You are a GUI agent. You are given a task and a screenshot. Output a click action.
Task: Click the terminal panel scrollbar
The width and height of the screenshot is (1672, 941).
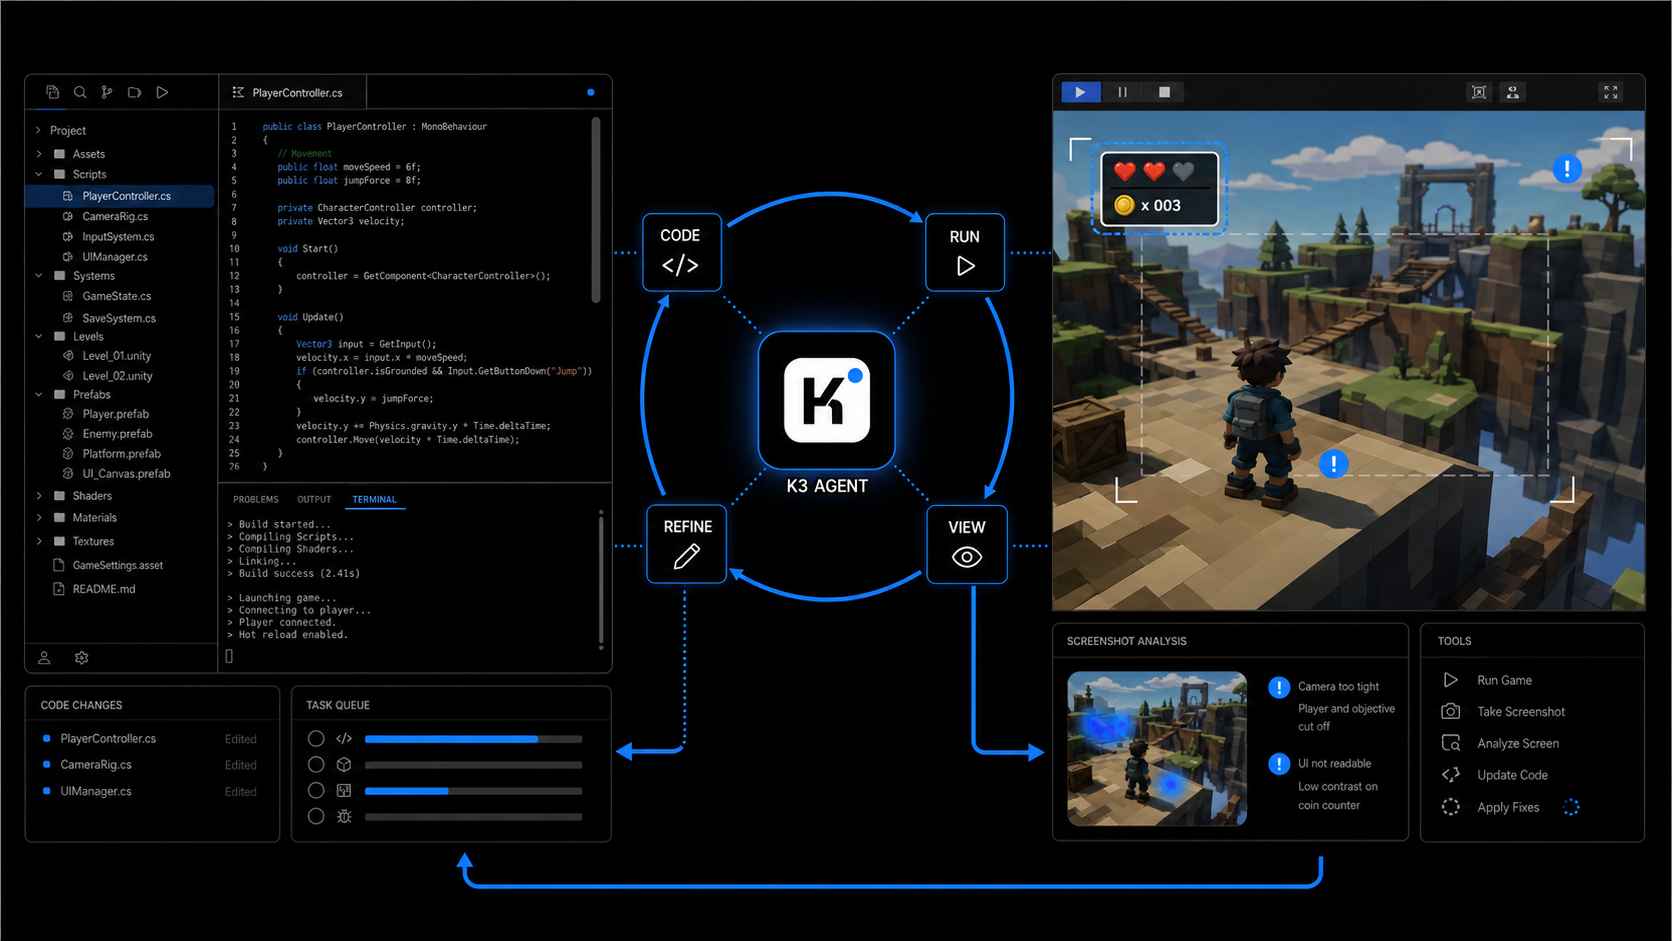[601, 579]
